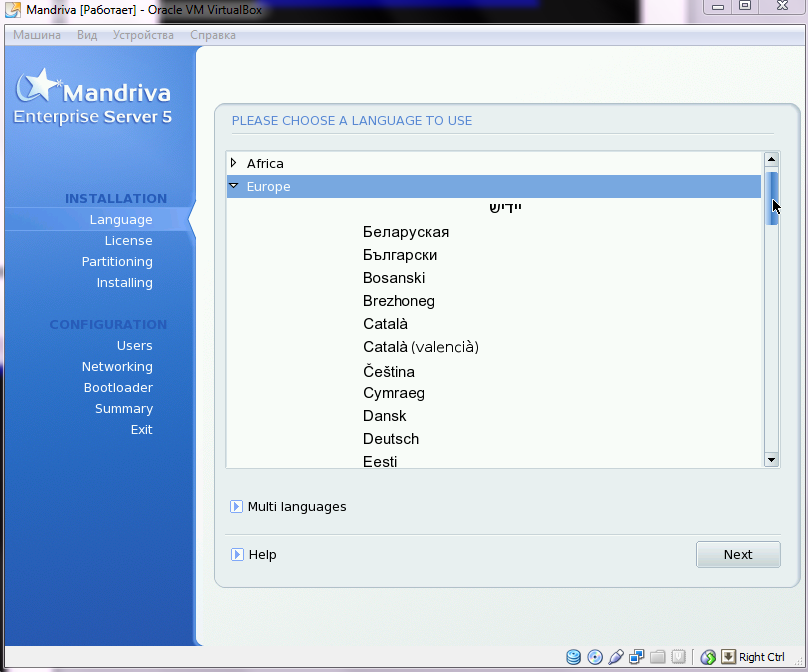Click the video capture status icon

[x=679, y=657]
